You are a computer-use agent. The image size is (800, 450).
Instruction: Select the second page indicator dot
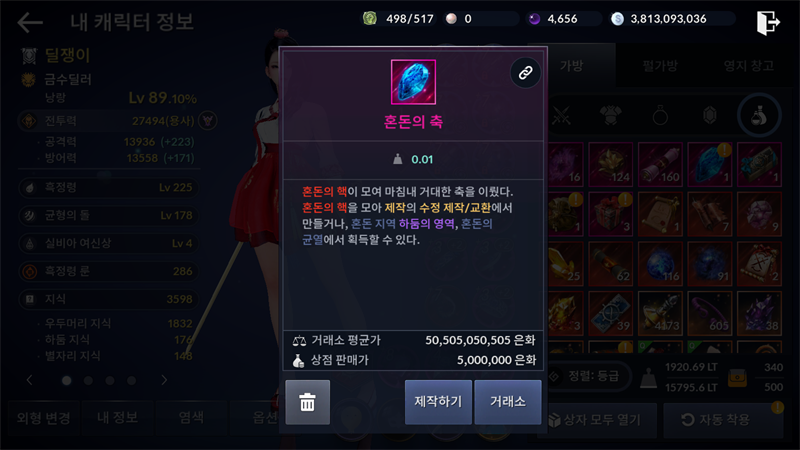pos(88,381)
